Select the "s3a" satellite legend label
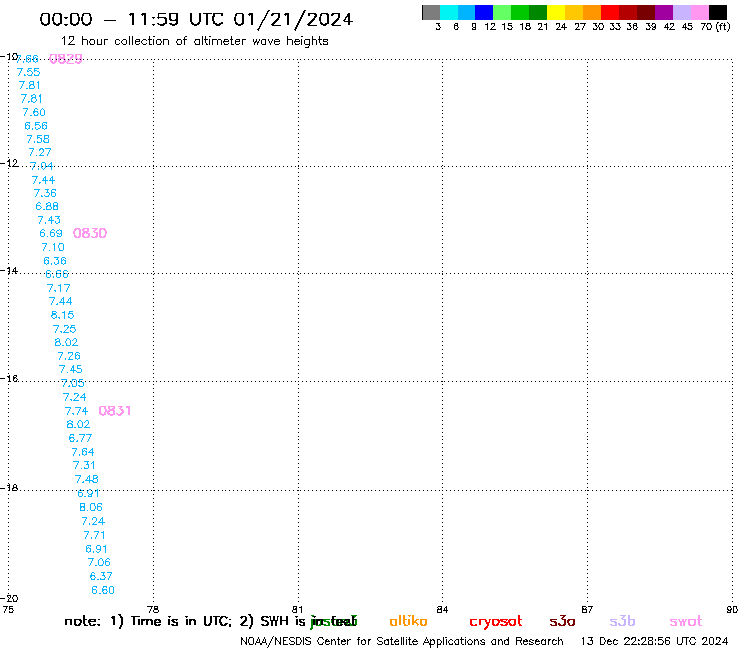740x650 pixels. [562, 621]
